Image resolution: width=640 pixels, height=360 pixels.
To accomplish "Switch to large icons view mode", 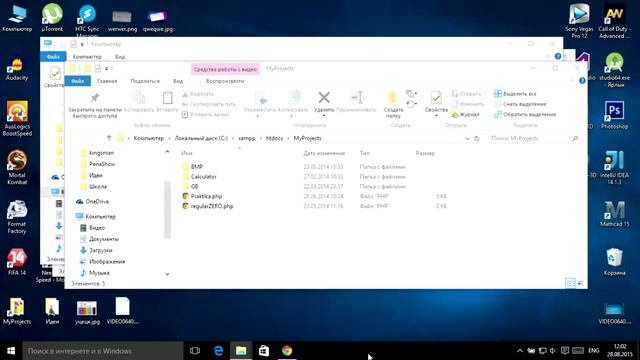I will [580, 283].
